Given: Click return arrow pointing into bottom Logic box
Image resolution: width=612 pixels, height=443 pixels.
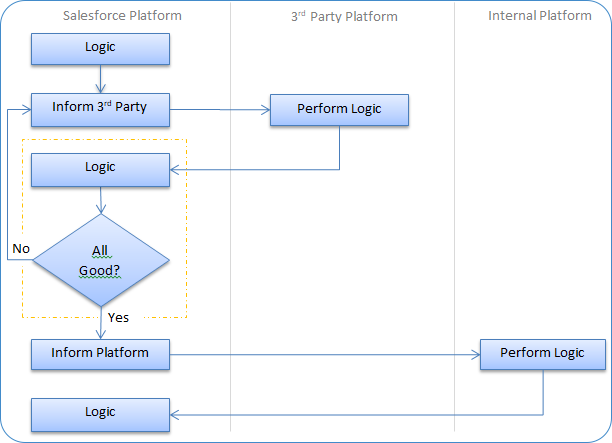Looking at the screenshot, I should click(350, 414).
